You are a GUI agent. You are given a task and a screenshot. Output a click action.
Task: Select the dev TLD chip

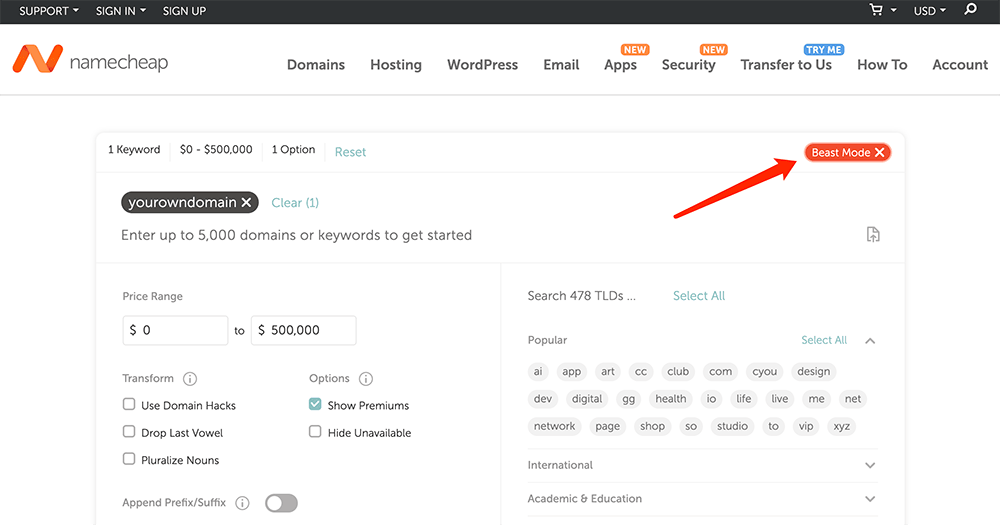click(543, 399)
